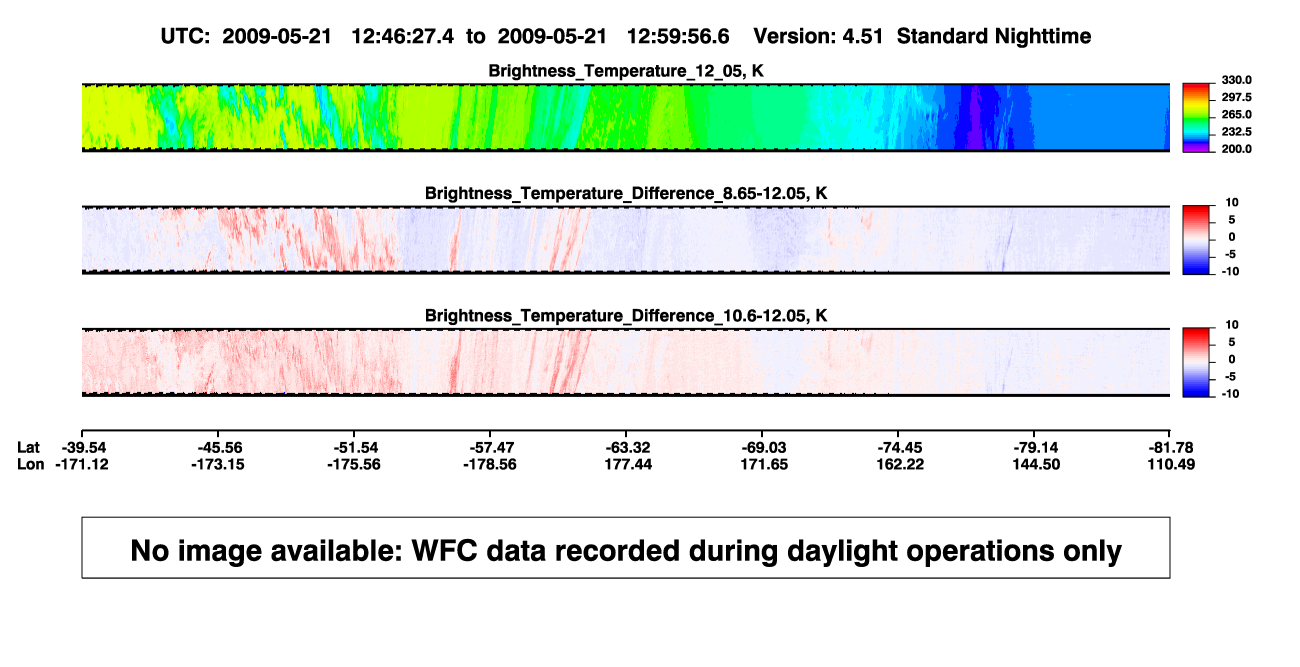Click longitude value -173.15
Screen dimensions: 1300x667
218,464
